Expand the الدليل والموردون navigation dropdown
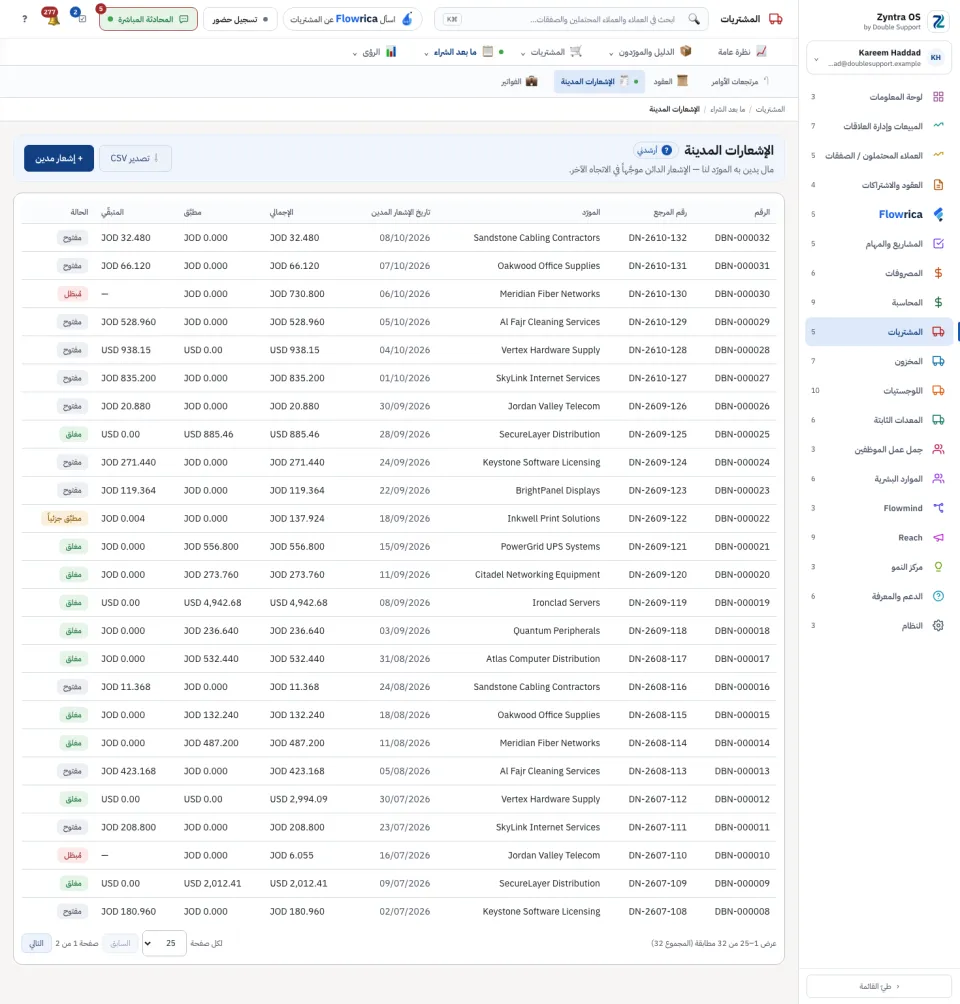960x1004 pixels. 649,52
